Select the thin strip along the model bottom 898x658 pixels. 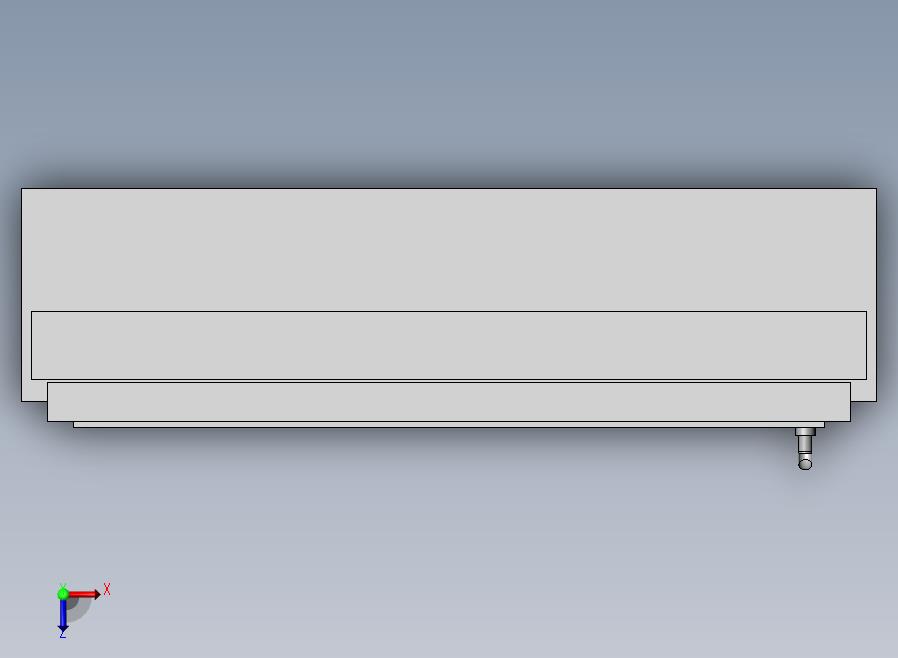pos(448,425)
